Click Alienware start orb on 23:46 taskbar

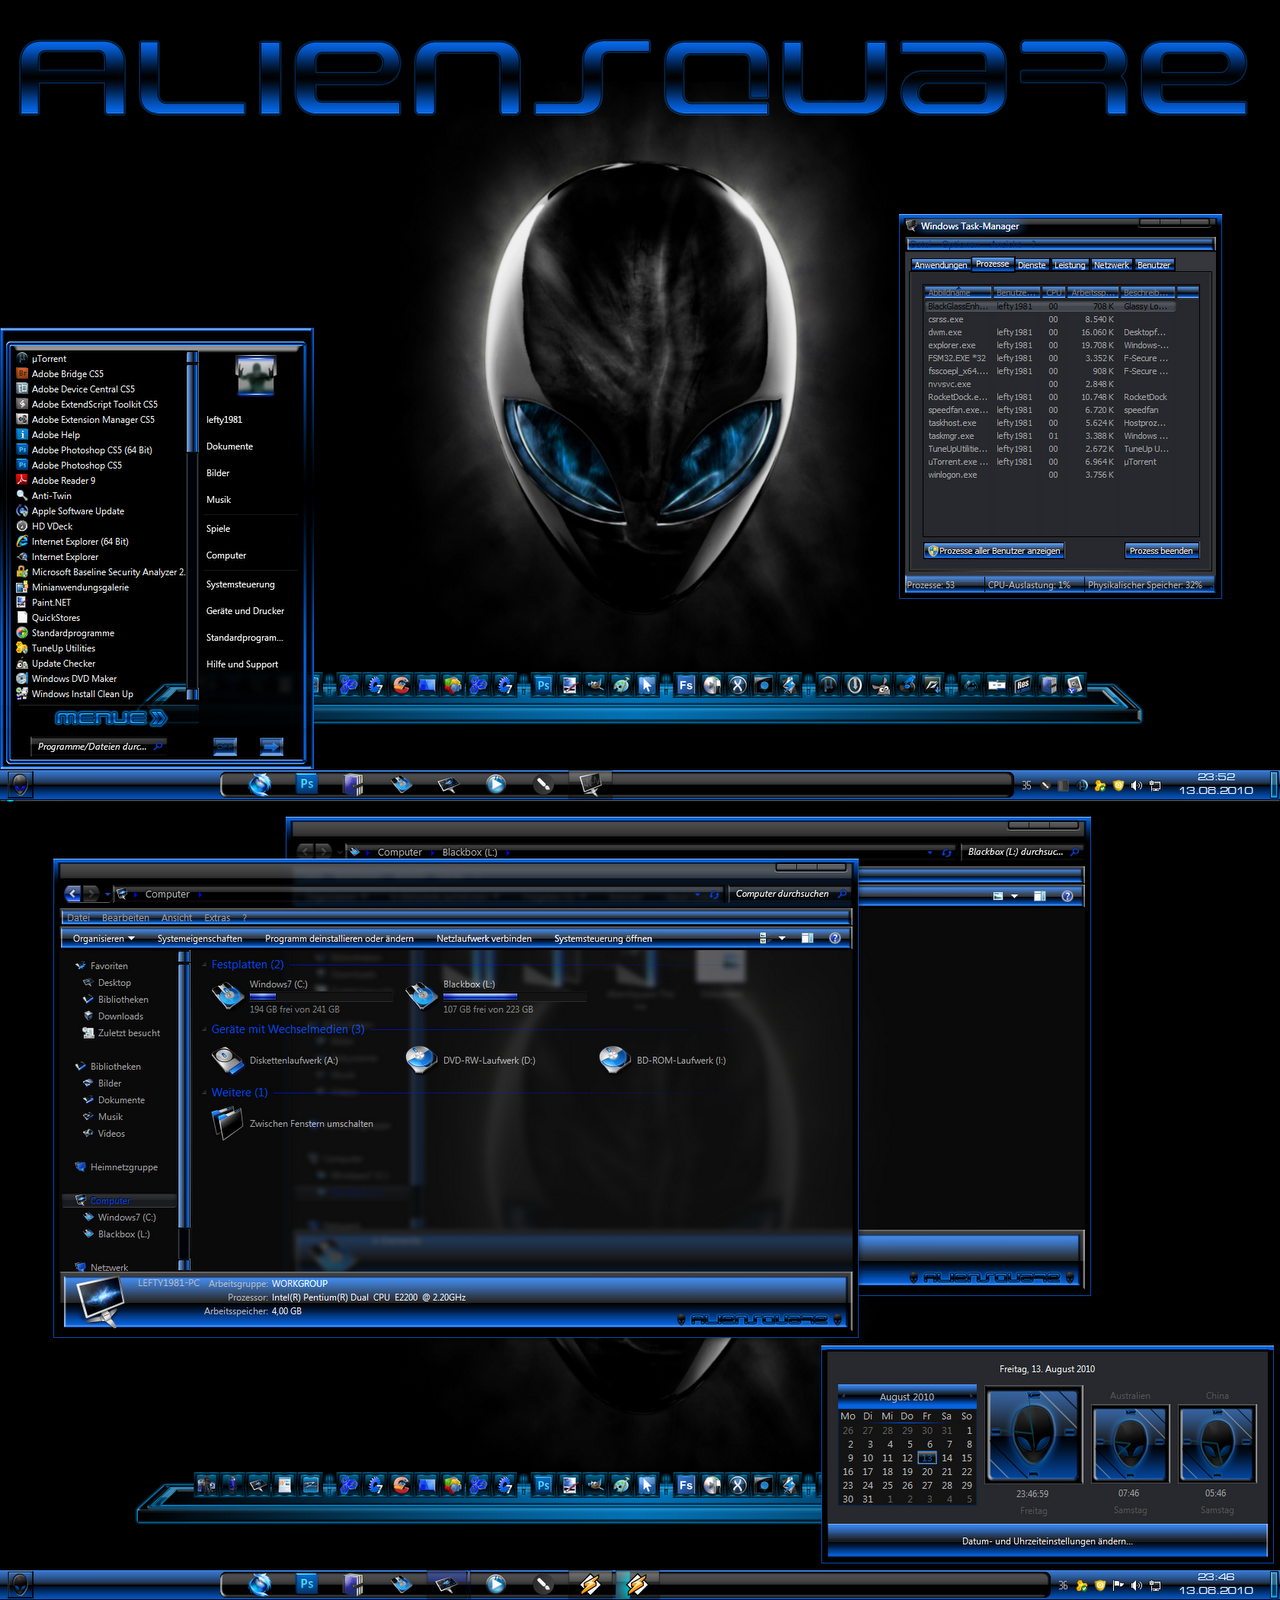pyautogui.click(x=19, y=1585)
